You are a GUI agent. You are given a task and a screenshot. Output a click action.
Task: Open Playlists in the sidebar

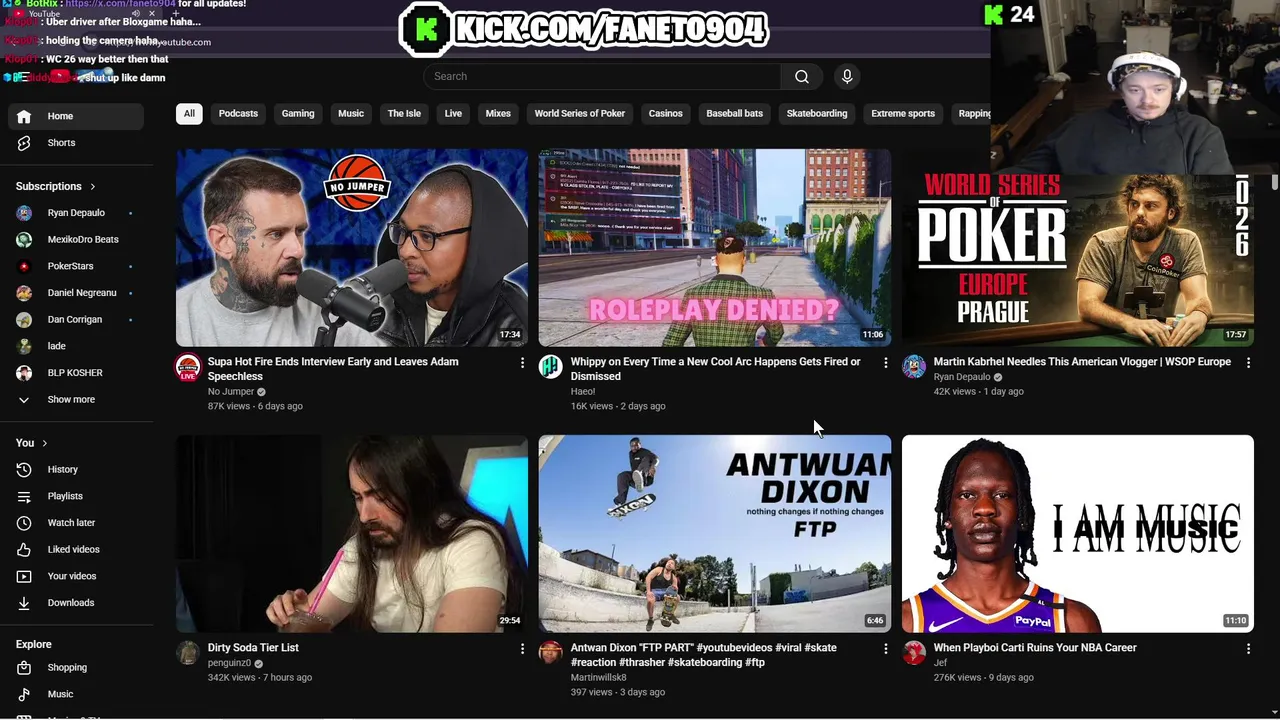tap(76, 496)
